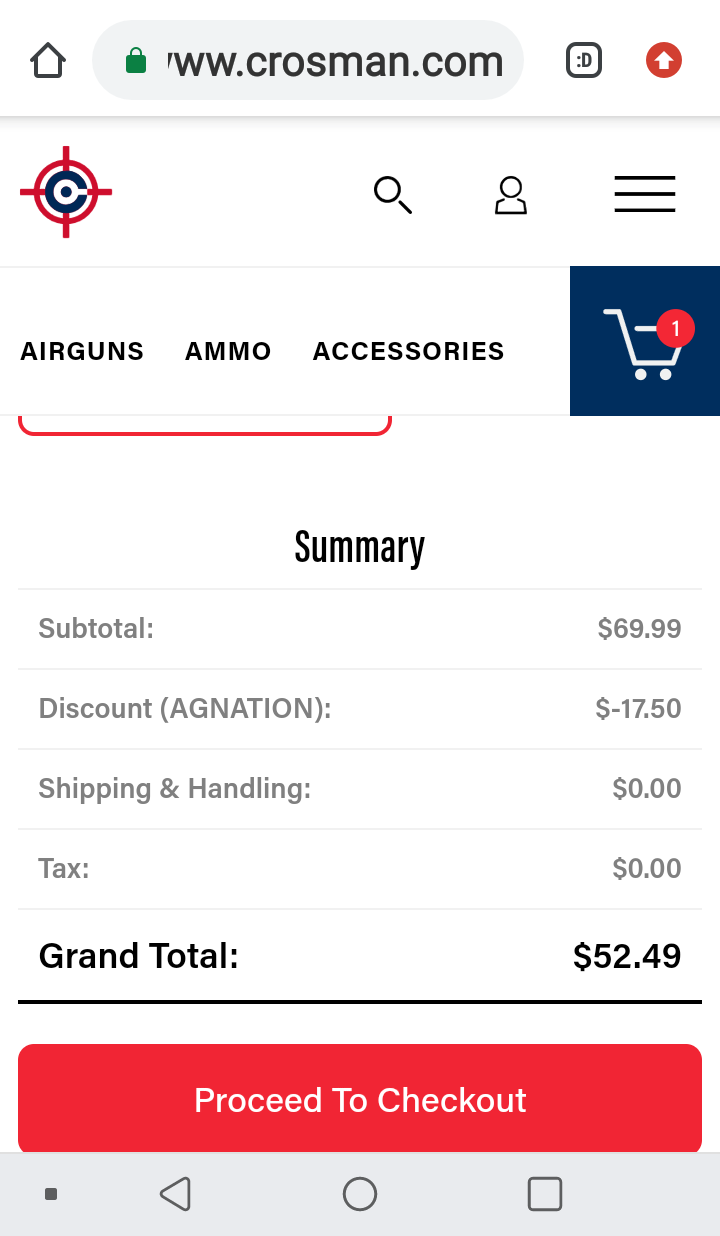Click the Discount (AGNATION) row
This screenshot has height=1236, width=720.
point(360,709)
